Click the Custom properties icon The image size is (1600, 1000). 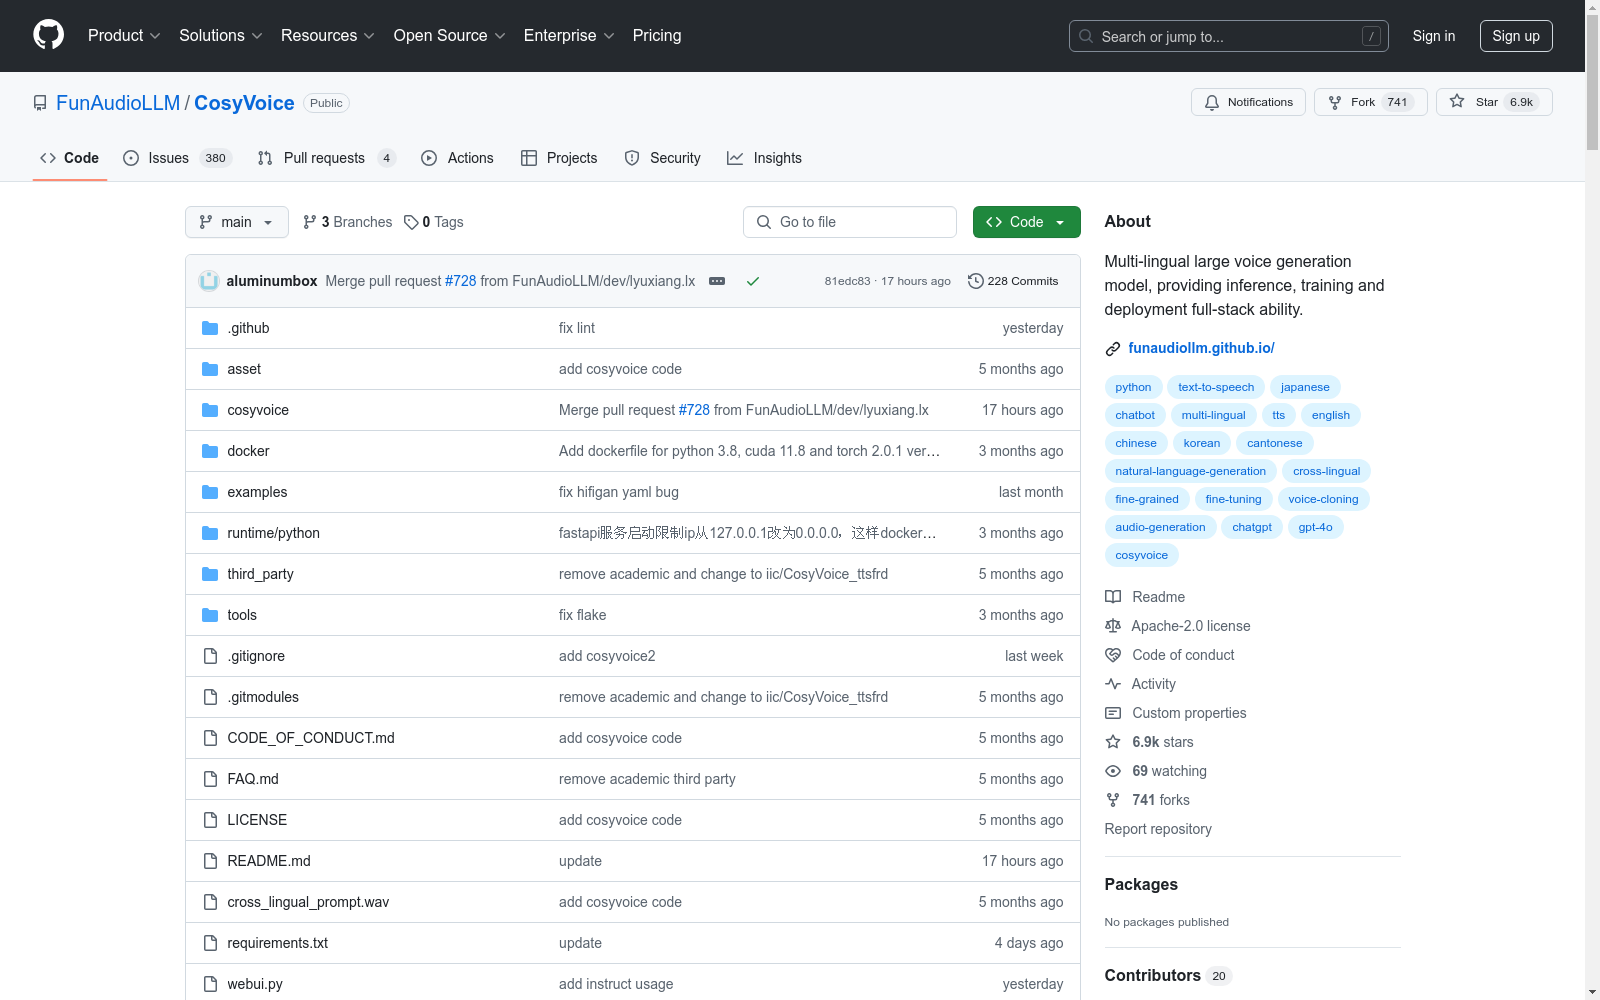tap(1113, 713)
